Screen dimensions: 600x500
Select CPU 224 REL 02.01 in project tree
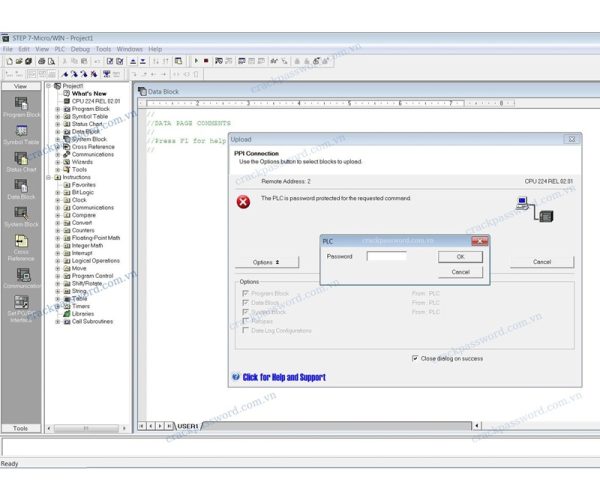96,101
